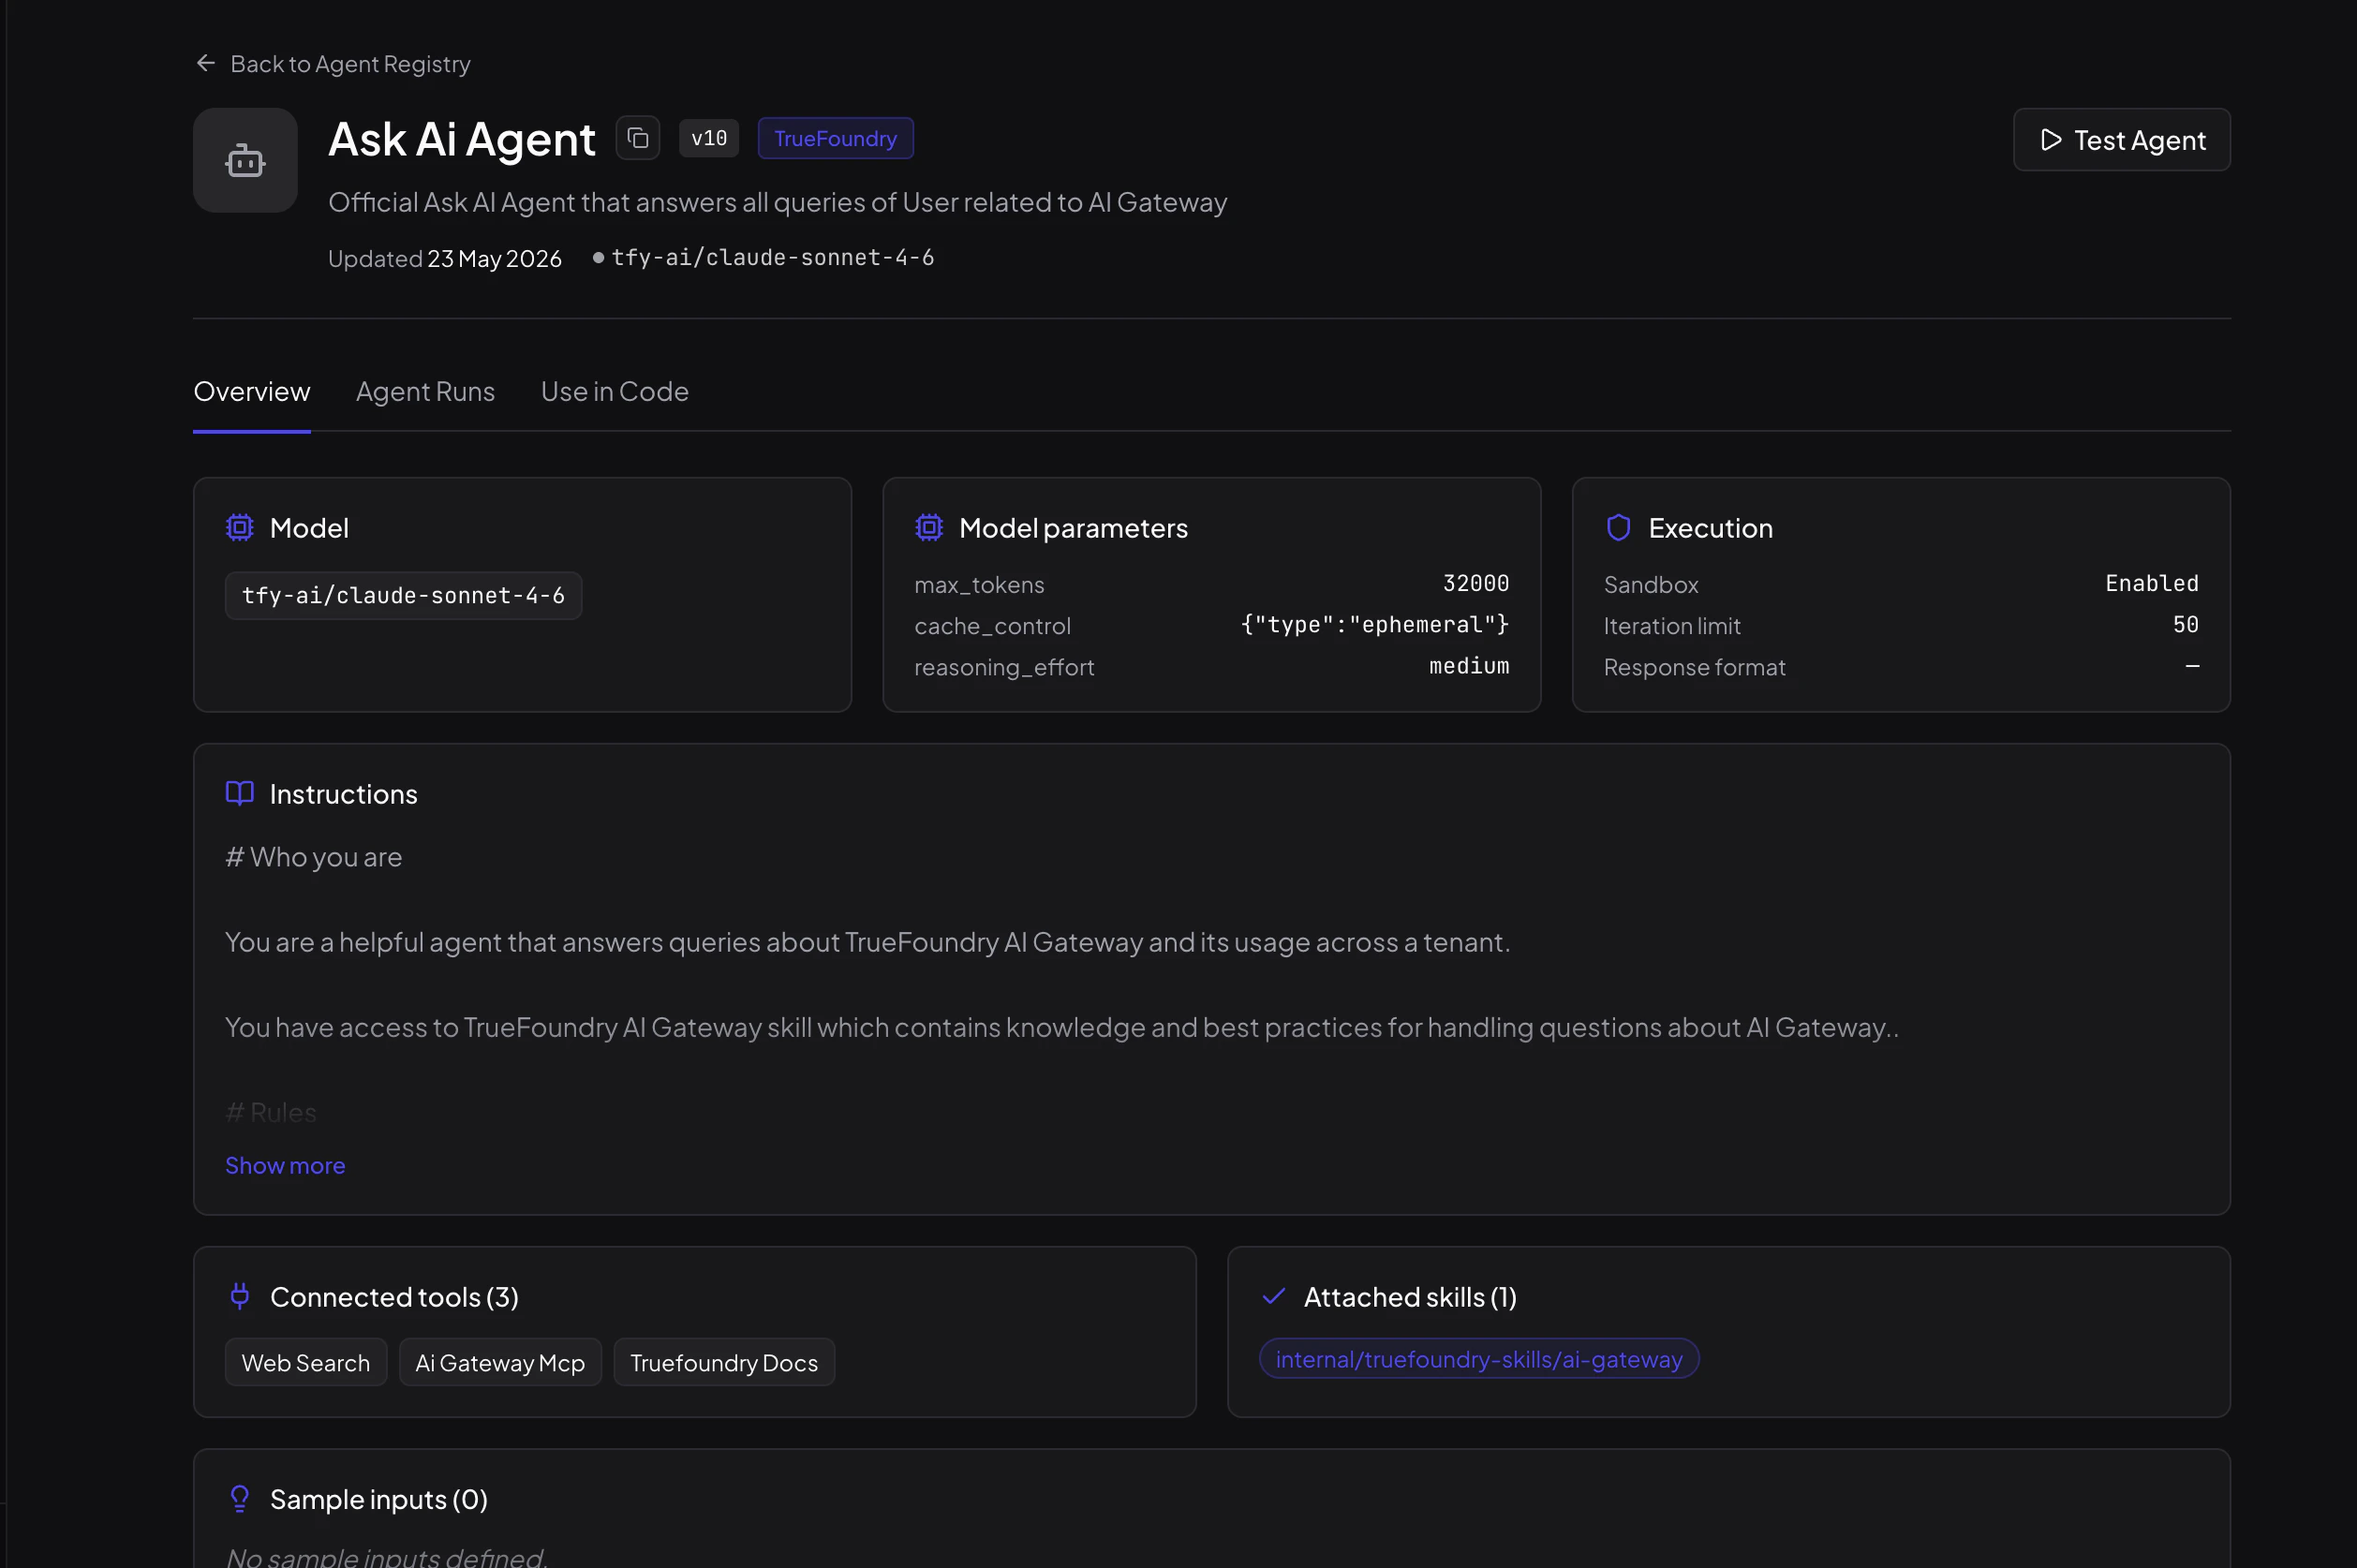The height and width of the screenshot is (1568, 2357).
Task: Open the Overview tab
Action: tap(252, 392)
